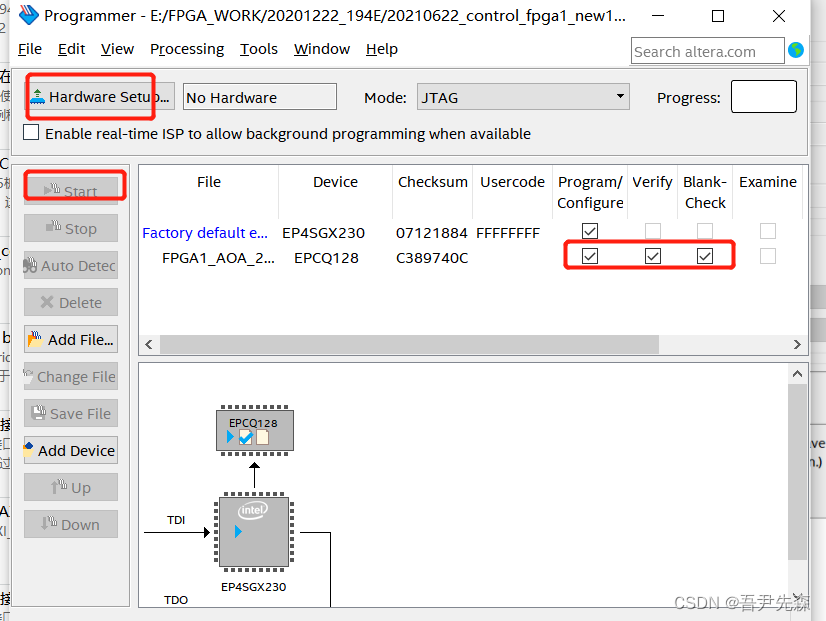Click Add File button
Viewport: 826px width, 621px height.
(x=71, y=339)
